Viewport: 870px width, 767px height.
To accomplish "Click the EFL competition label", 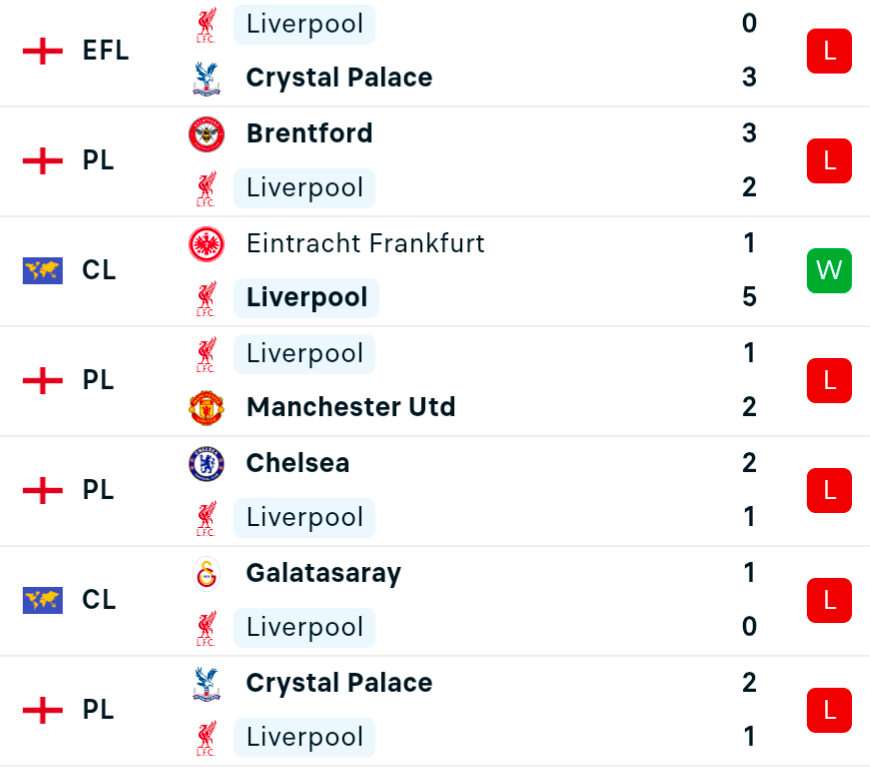I will pyautogui.click(x=105, y=50).
